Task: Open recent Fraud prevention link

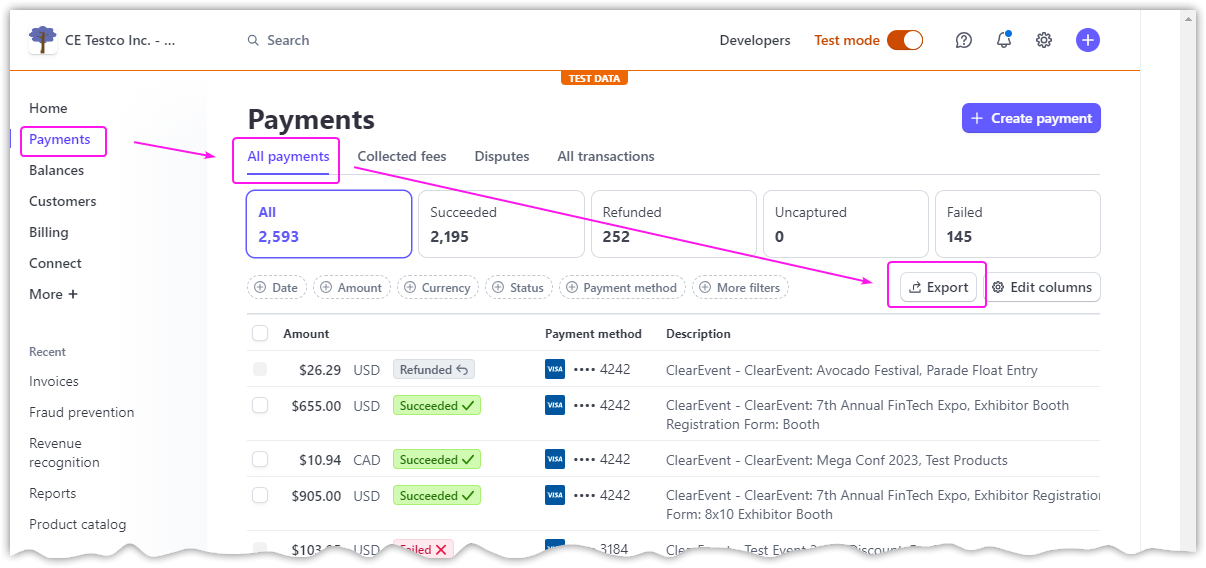Action: click(82, 412)
